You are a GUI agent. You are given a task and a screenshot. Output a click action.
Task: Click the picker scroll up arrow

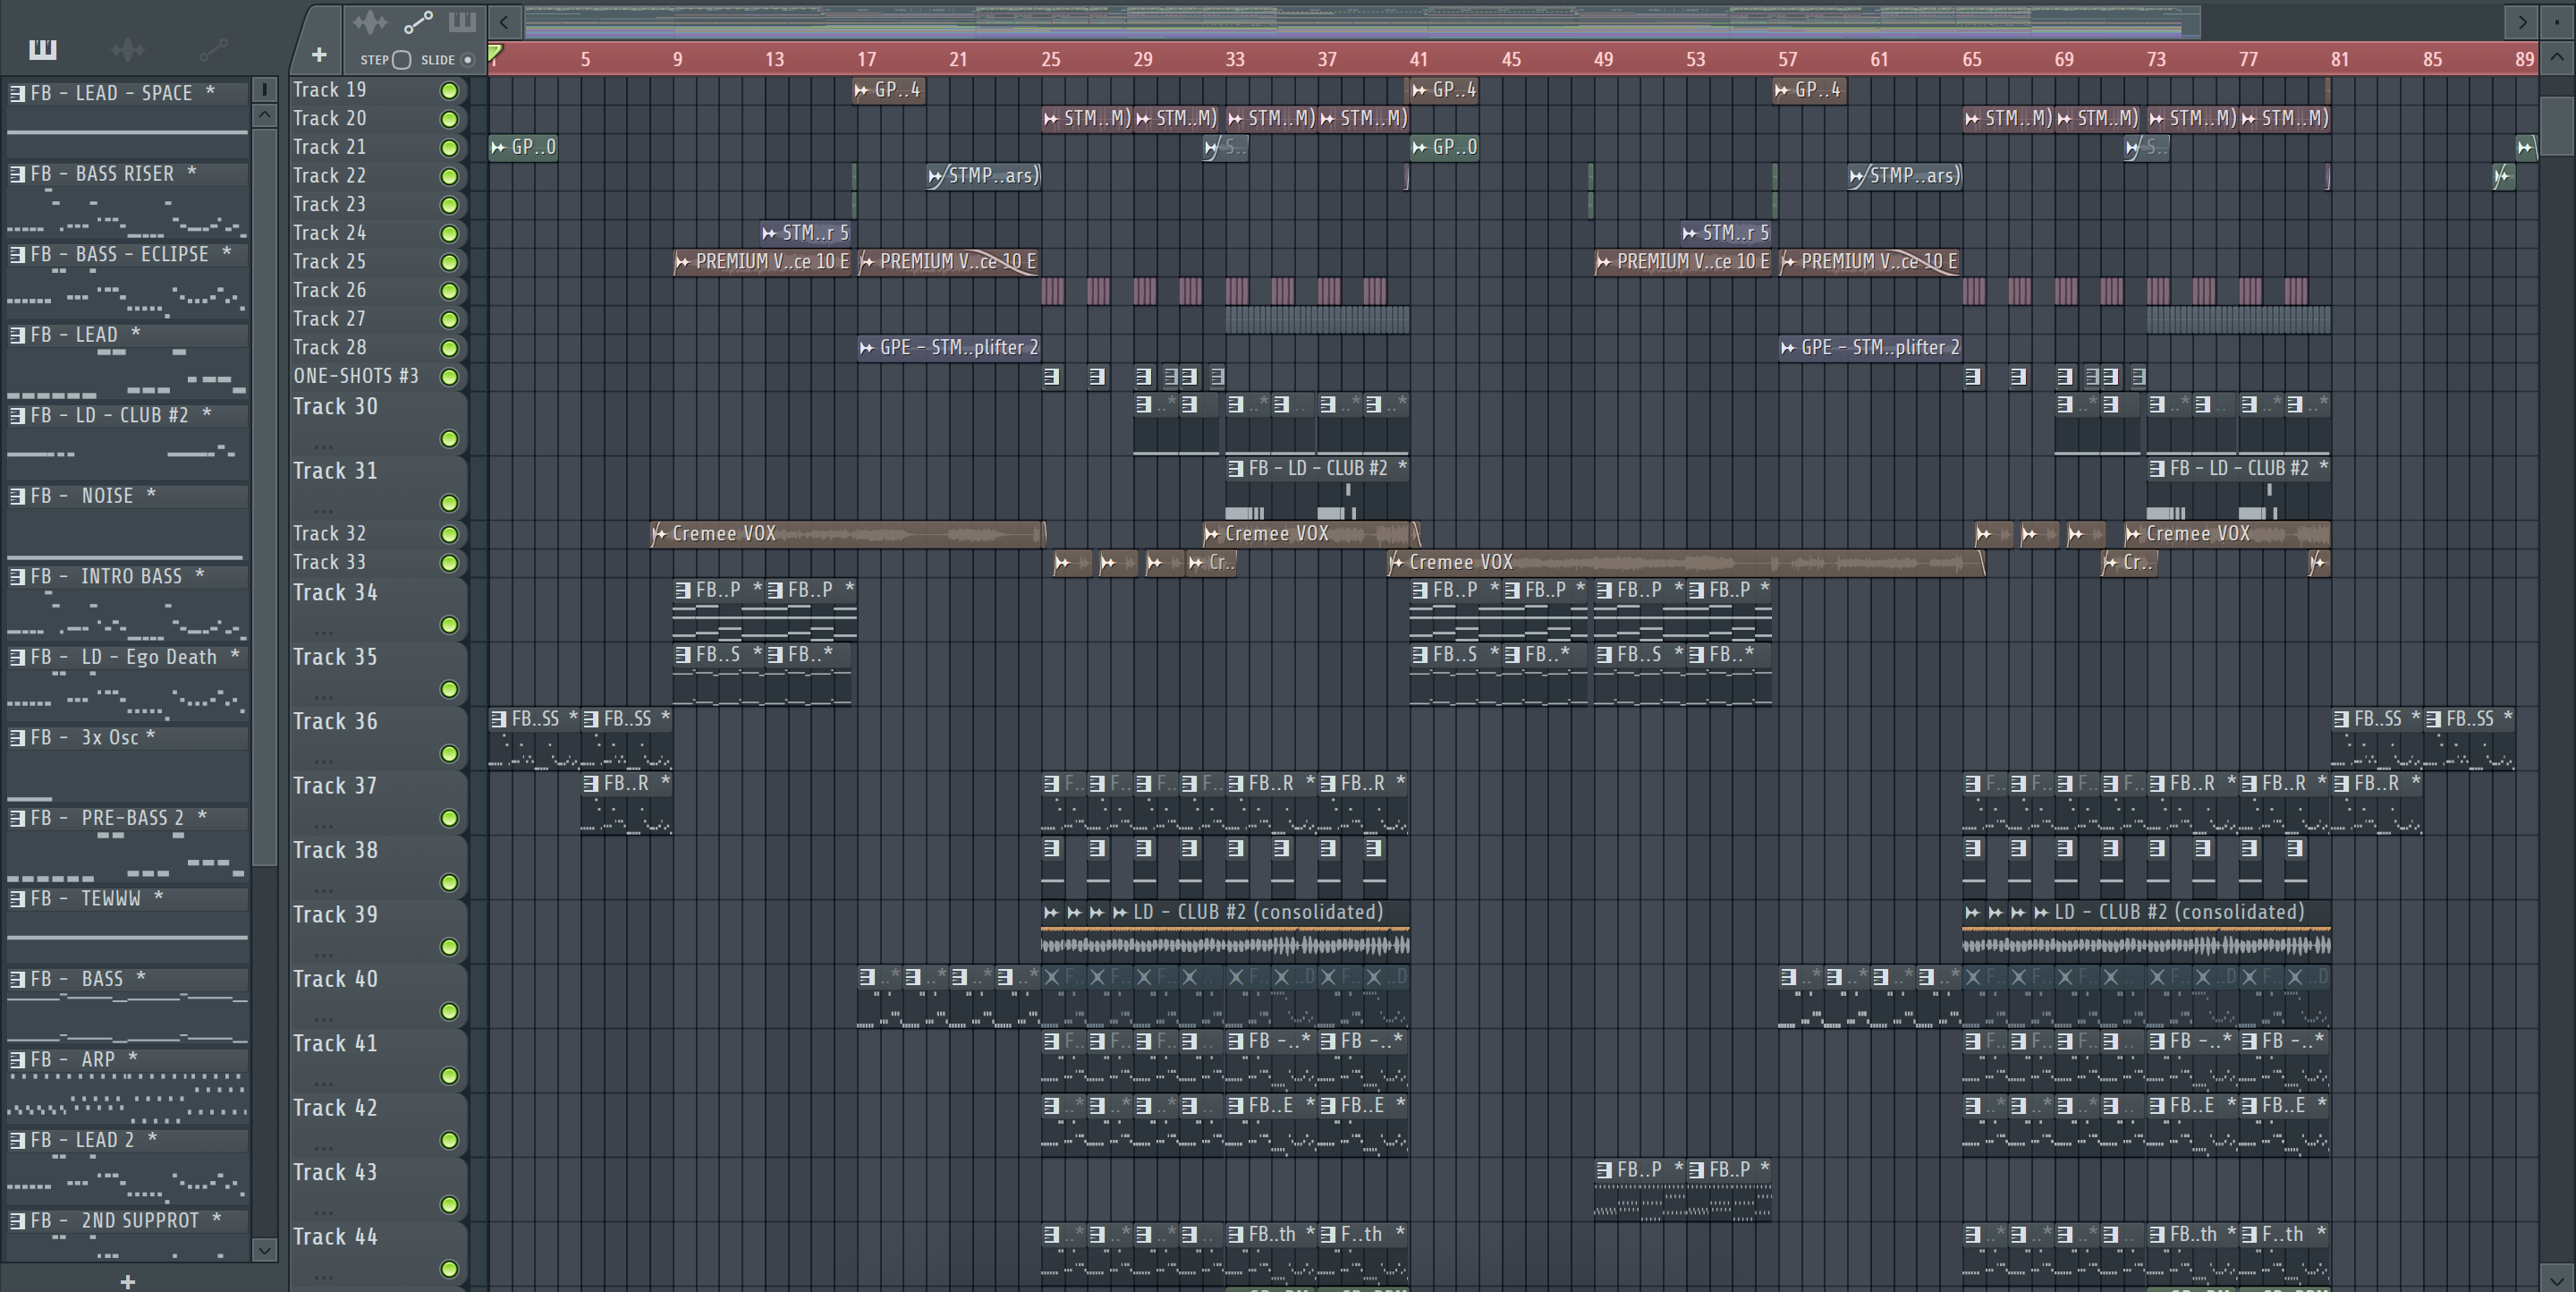coord(264,115)
